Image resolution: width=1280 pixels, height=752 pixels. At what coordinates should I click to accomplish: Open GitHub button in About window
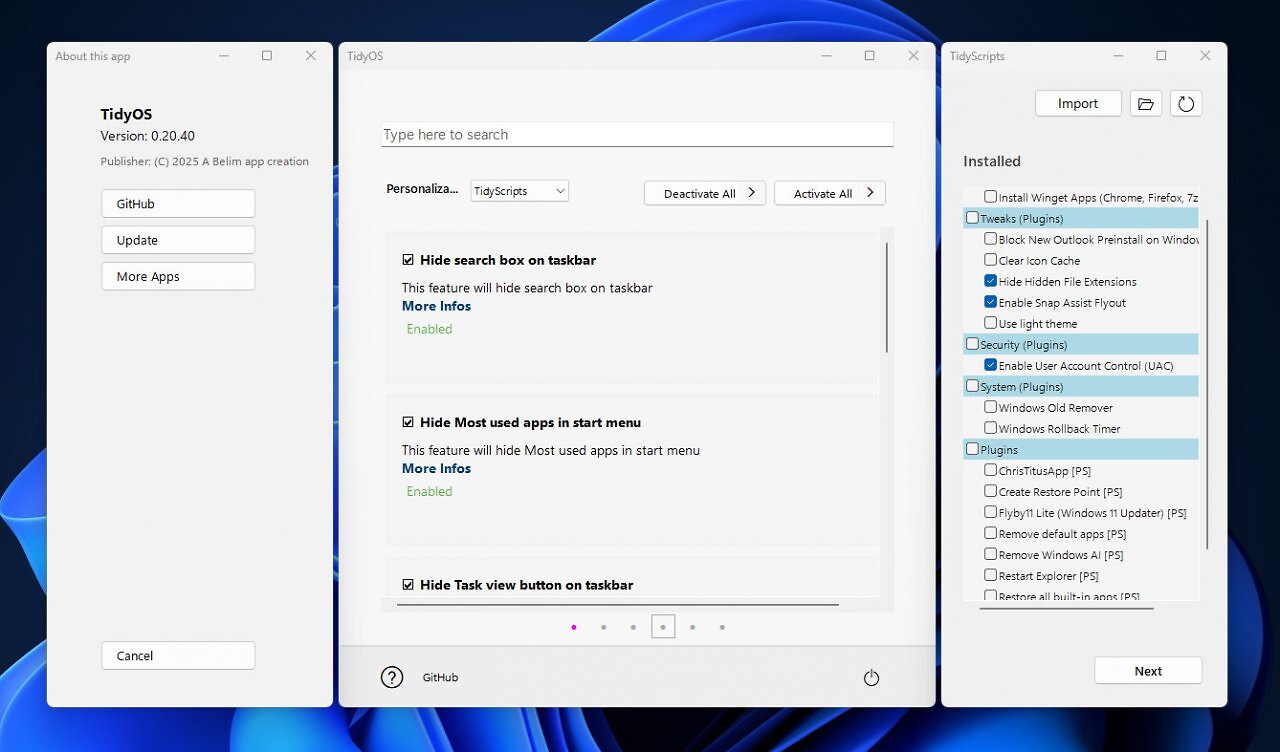coord(178,204)
